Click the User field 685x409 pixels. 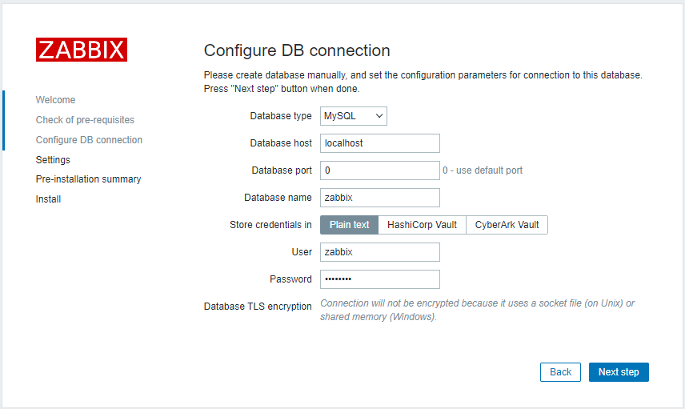click(x=380, y=252)
